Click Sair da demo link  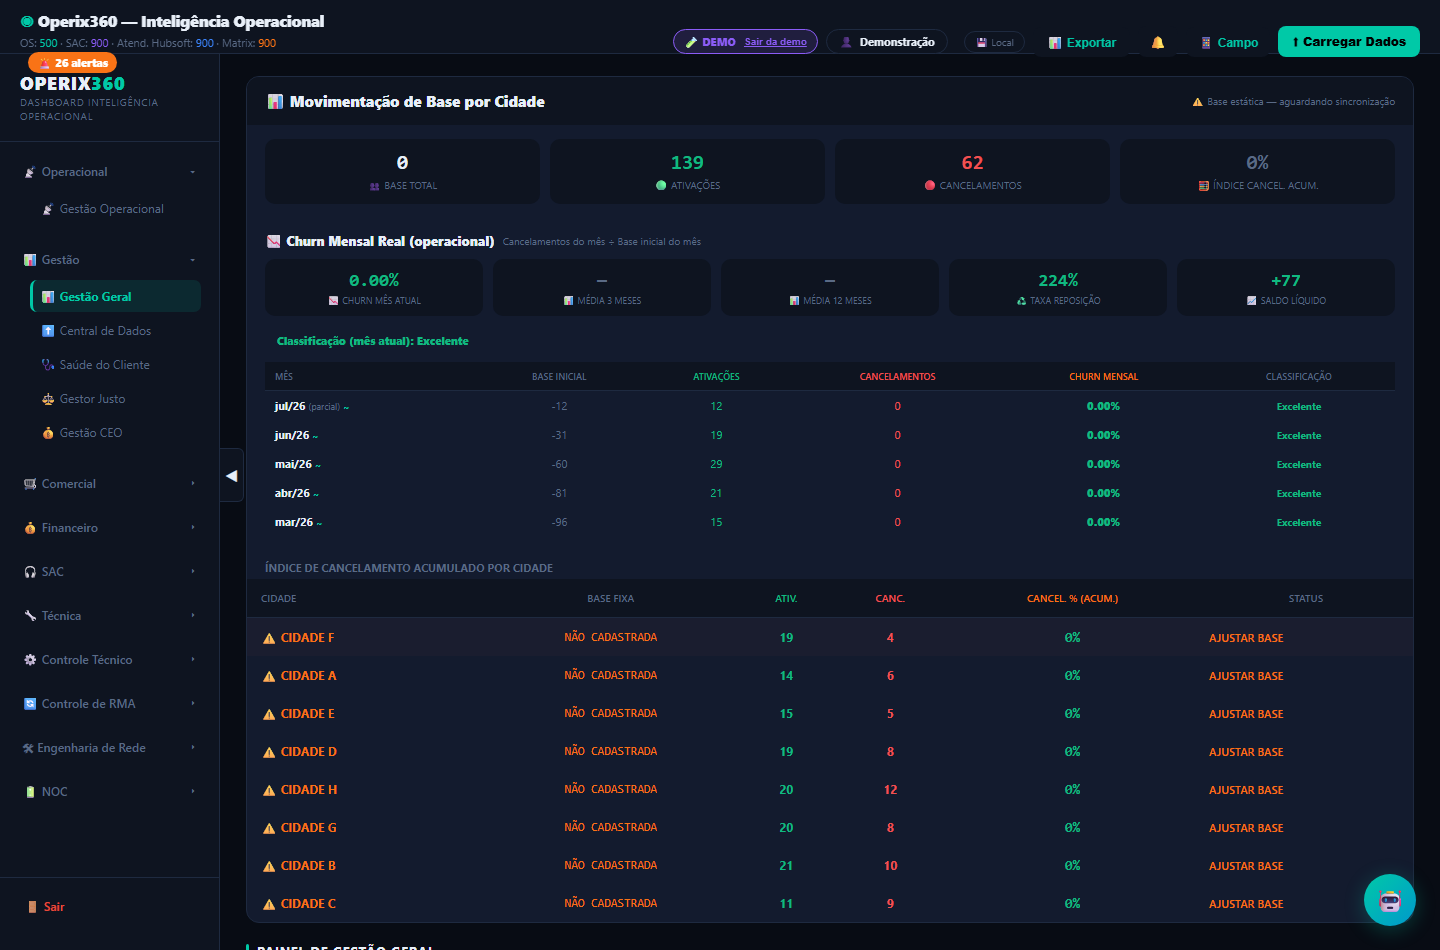[x=776, y=42]
